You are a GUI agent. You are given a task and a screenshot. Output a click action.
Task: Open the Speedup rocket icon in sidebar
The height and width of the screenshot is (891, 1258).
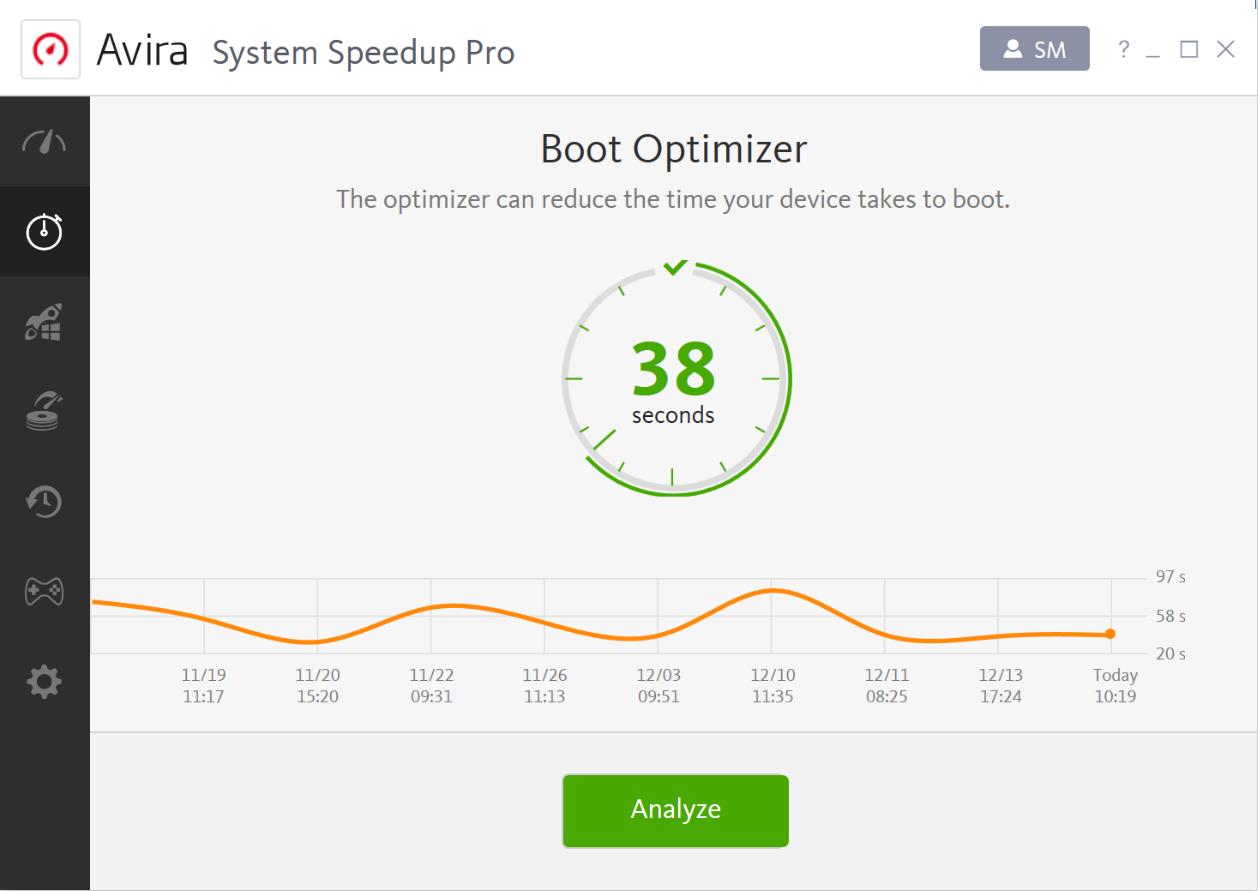[44, 321]
